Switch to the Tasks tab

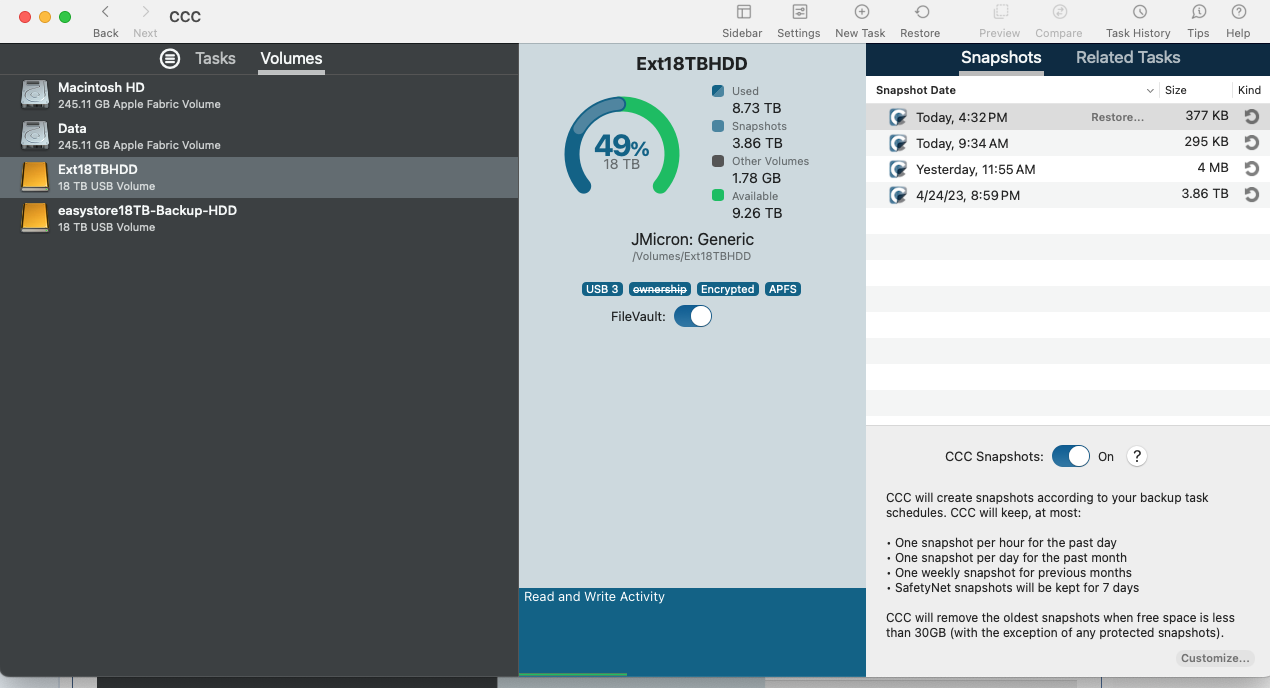point(215,58)
